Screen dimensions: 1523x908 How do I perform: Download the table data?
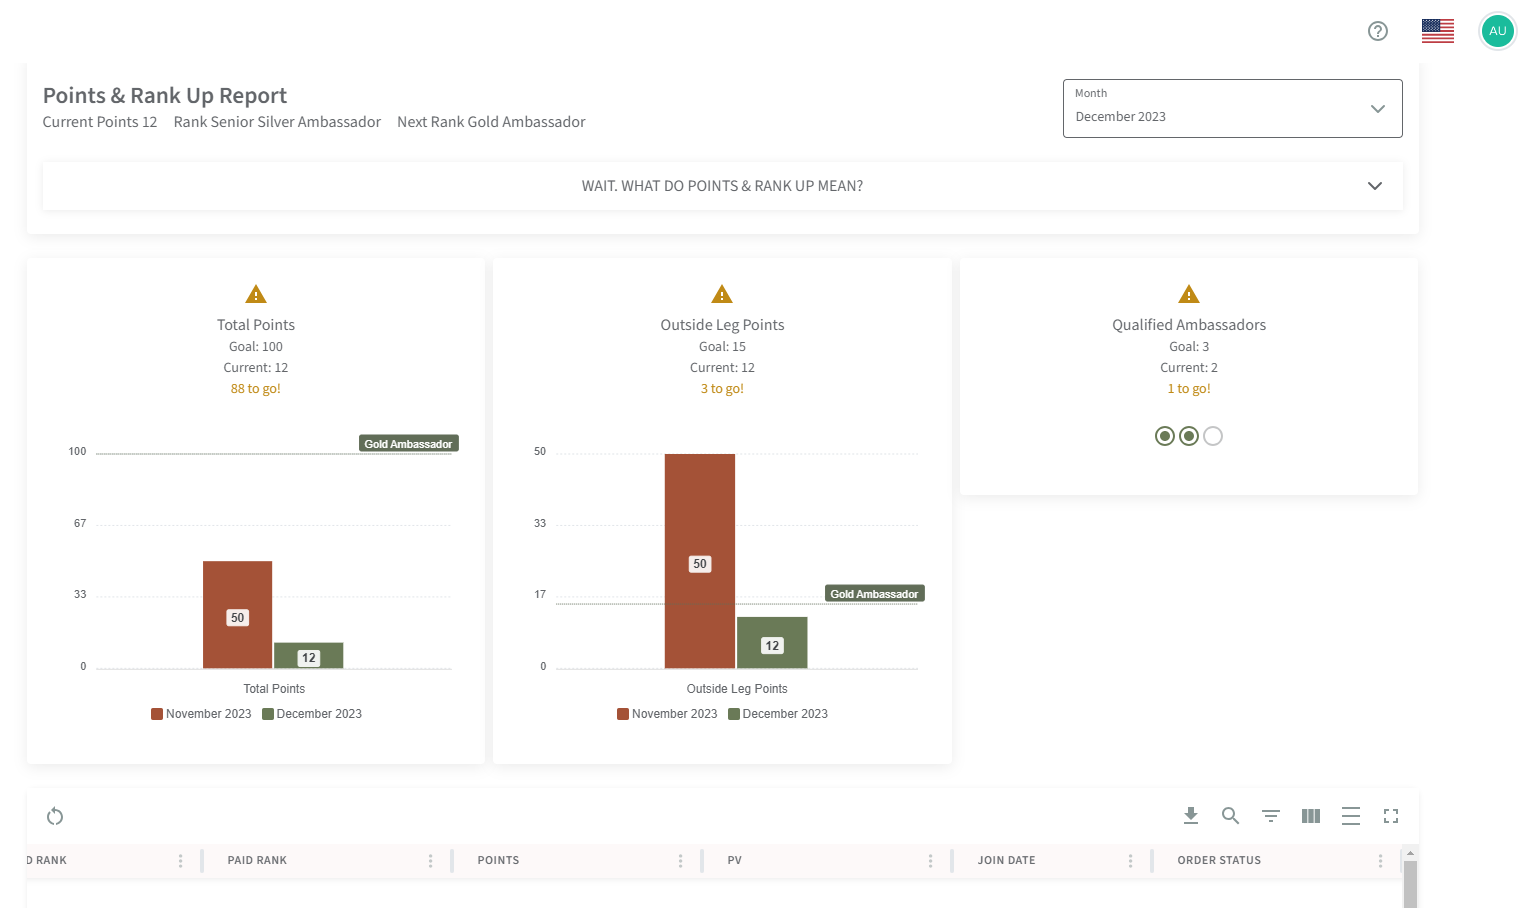coord(1190,816)
